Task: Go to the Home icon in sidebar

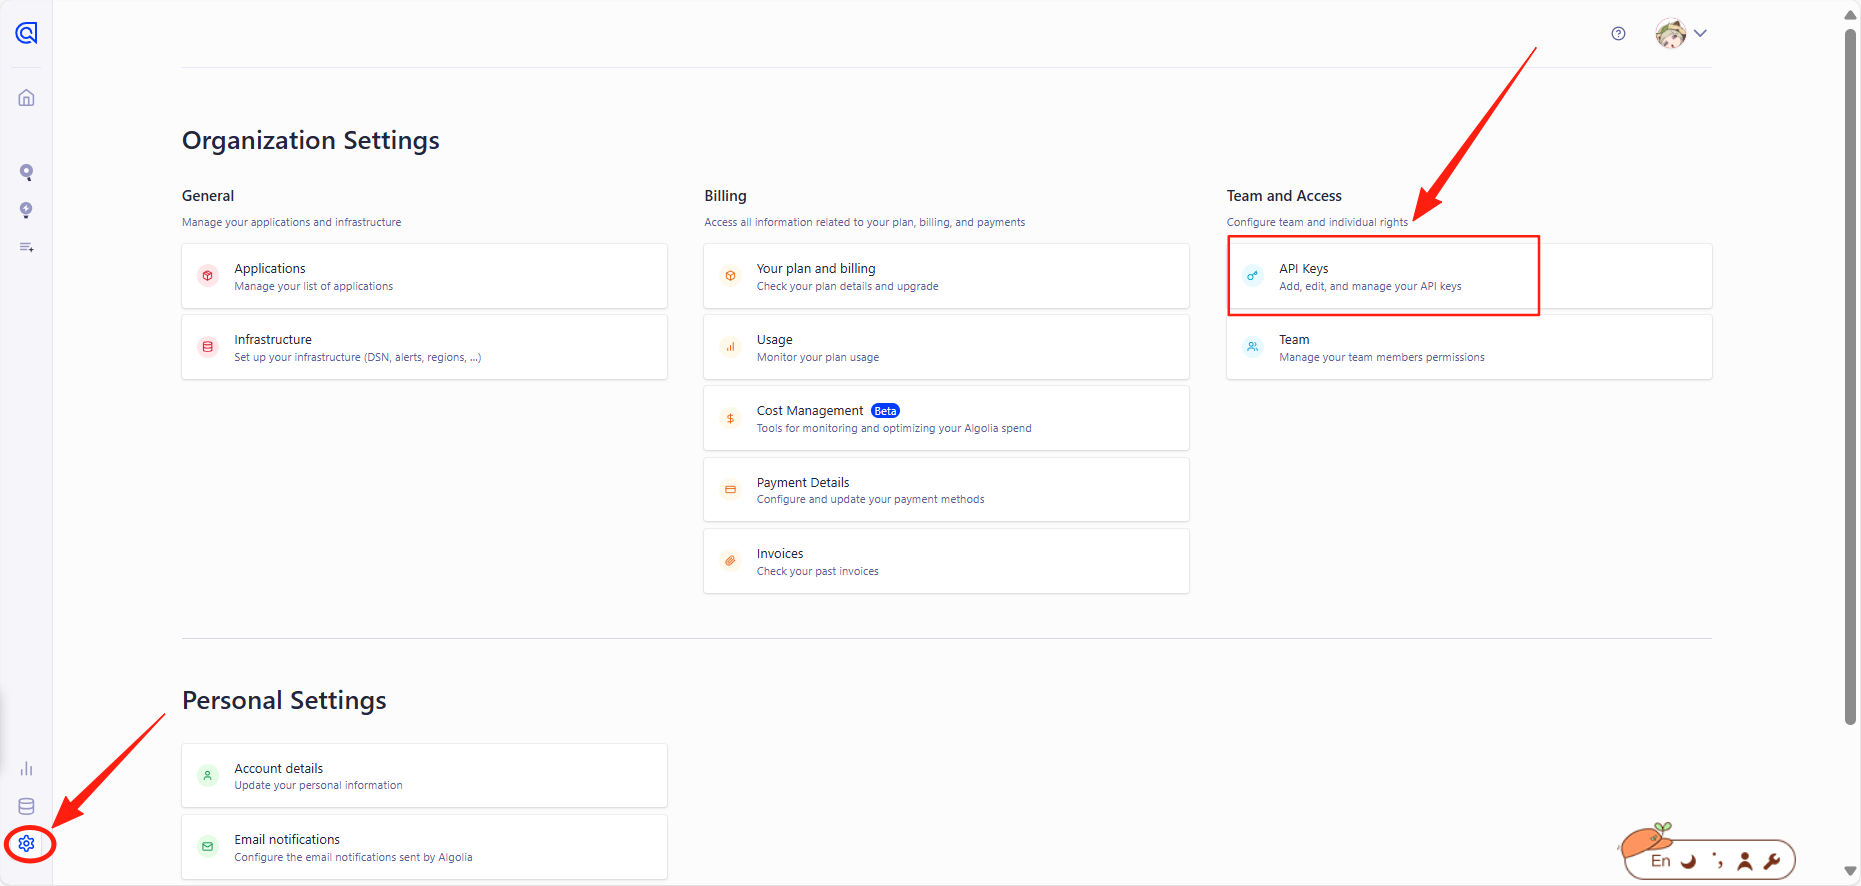Action: [x=26, y=98]
